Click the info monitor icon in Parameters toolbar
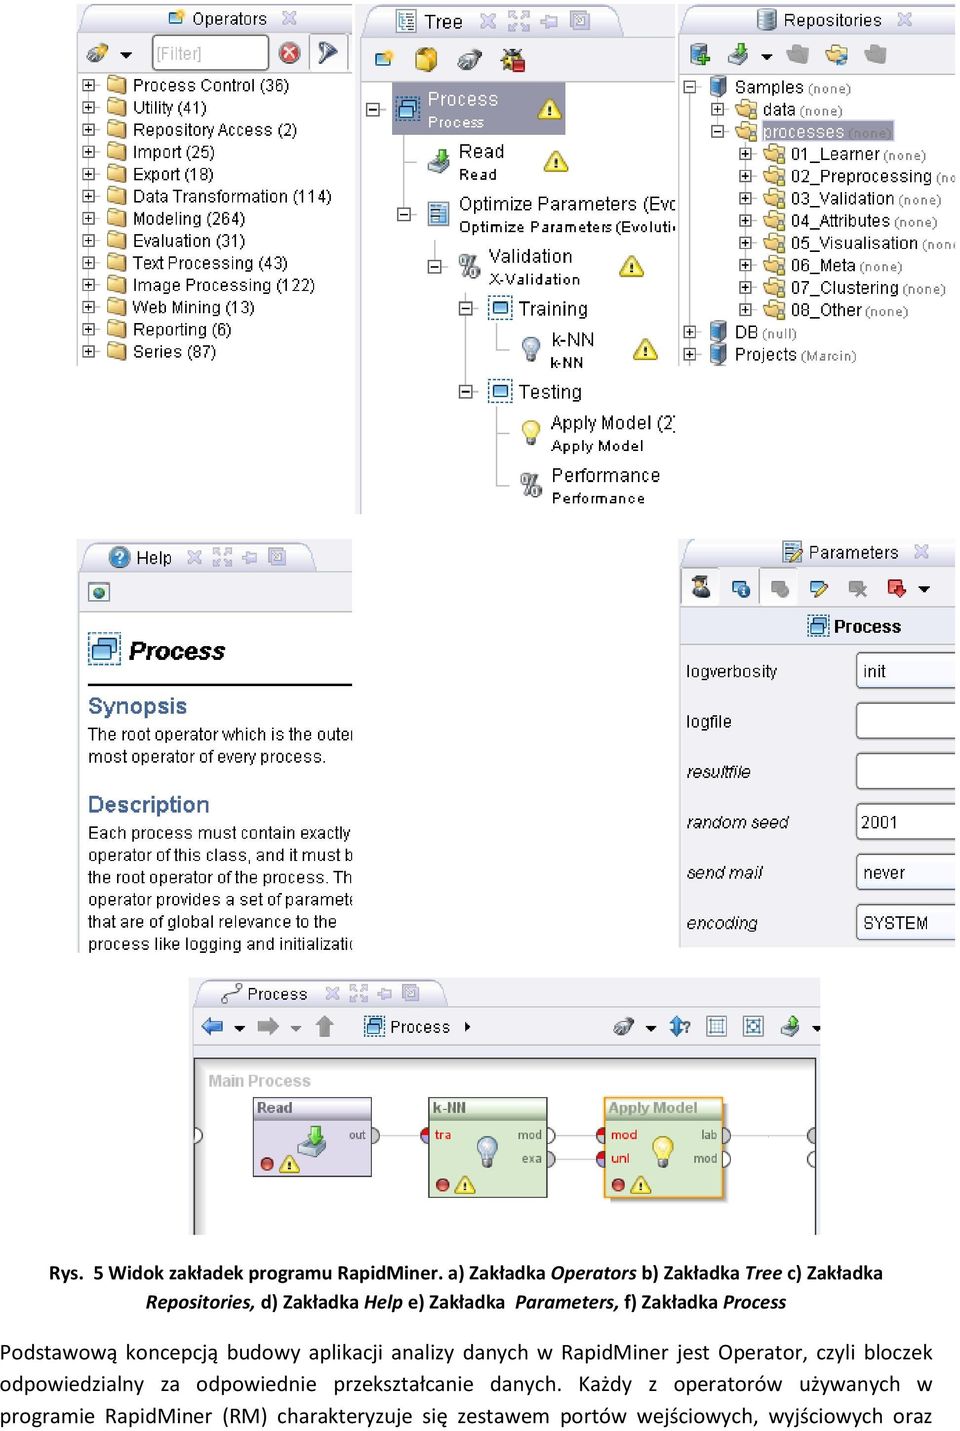 [x=741, y=589]
